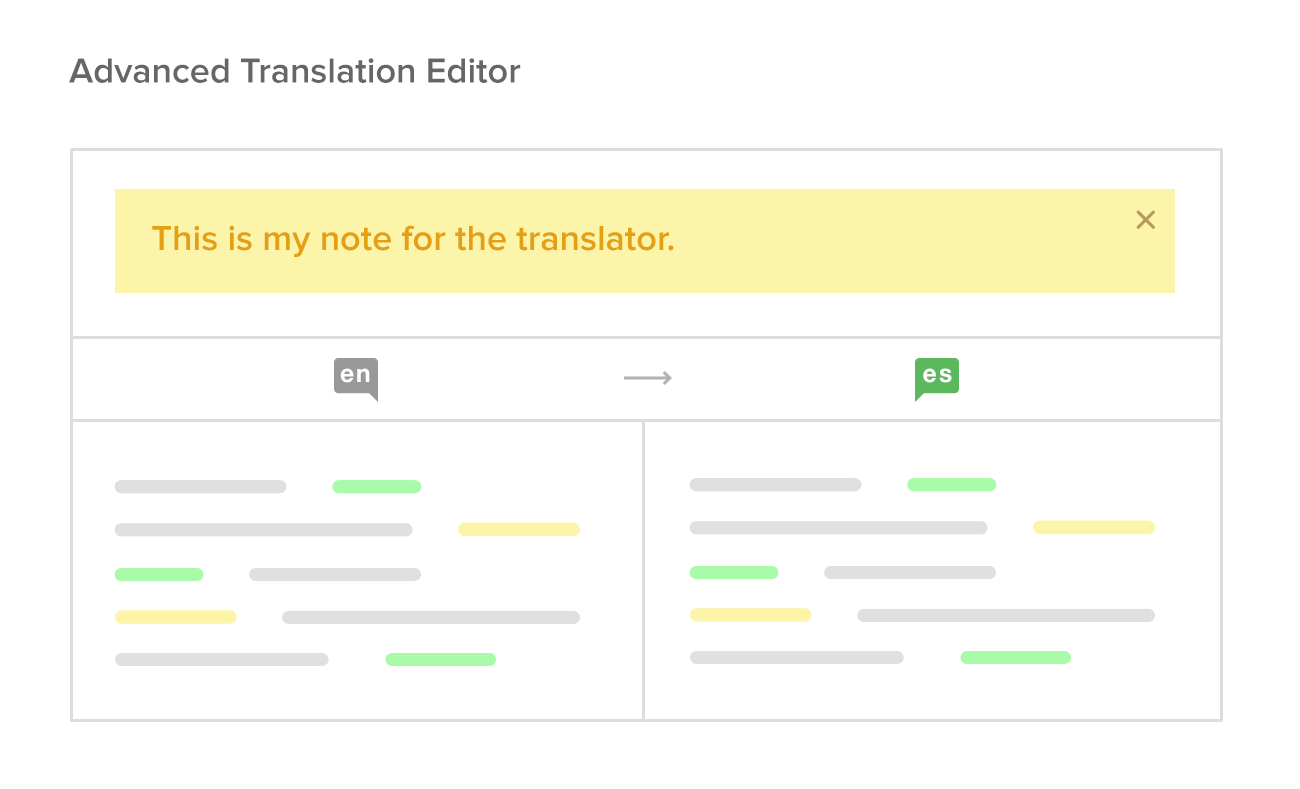This screenshot has width=1300, height=789.
Task: Click the green "es" language badge
Action: (x=937, y=379)
